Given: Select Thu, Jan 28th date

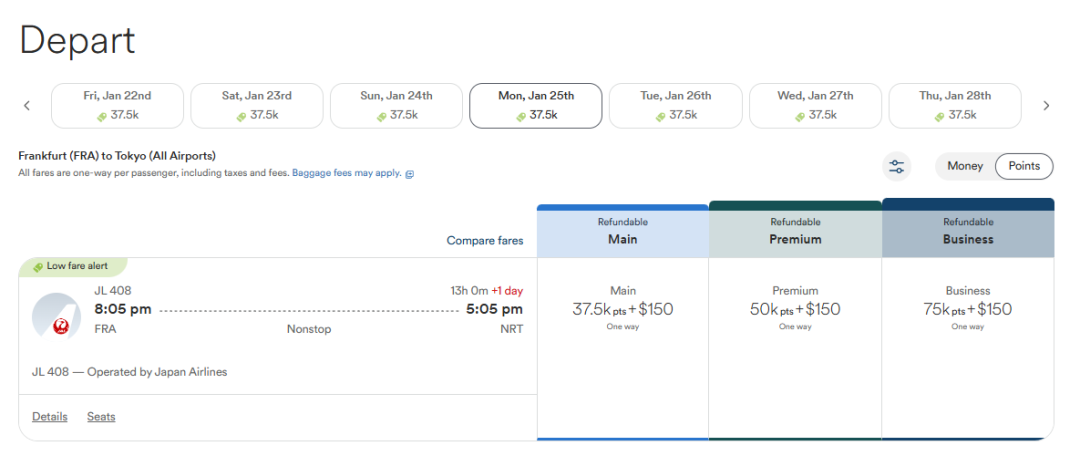Looking at the screenshot, I should (x=955, y=105).
